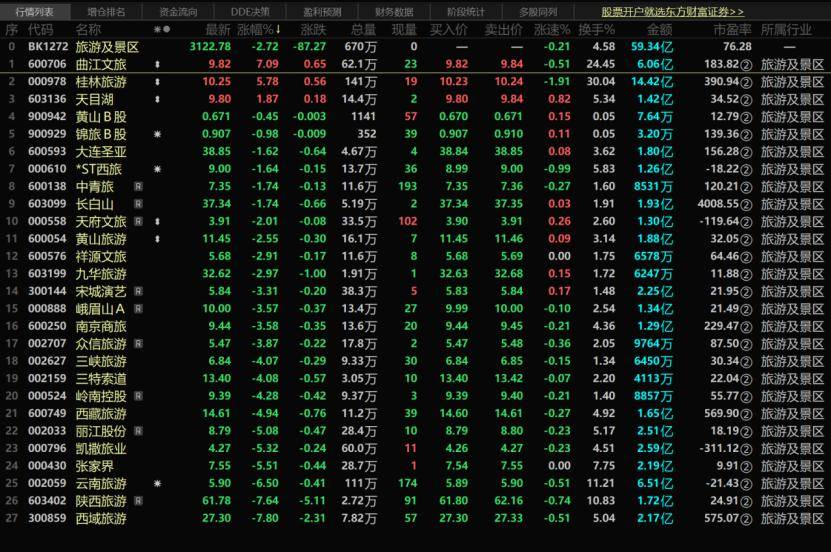Select the 财务数据 tab

pos(394,12)
